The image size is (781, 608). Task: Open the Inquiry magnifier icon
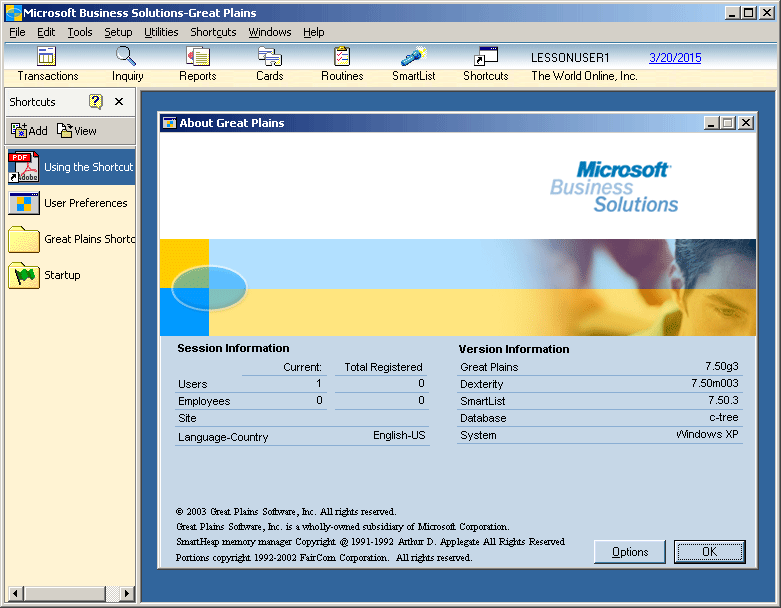coord(126,56)
